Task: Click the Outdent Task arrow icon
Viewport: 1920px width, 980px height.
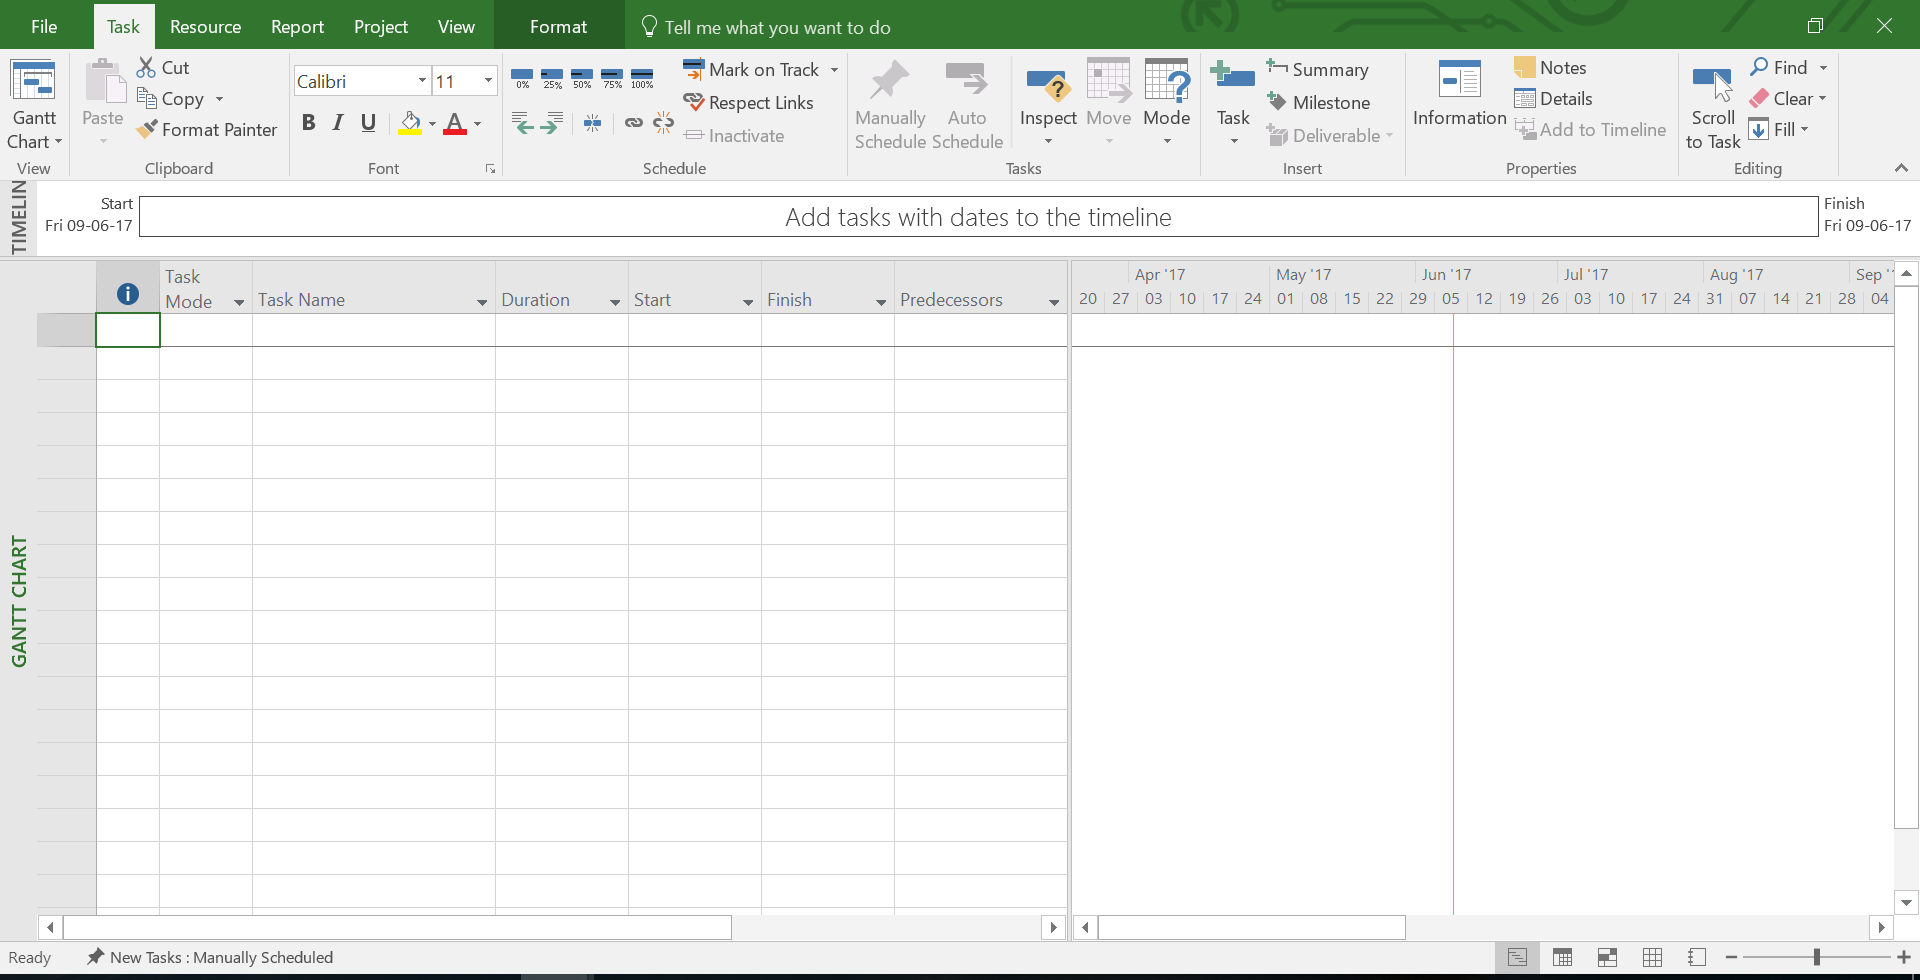Action: click(x=522, y=123)
